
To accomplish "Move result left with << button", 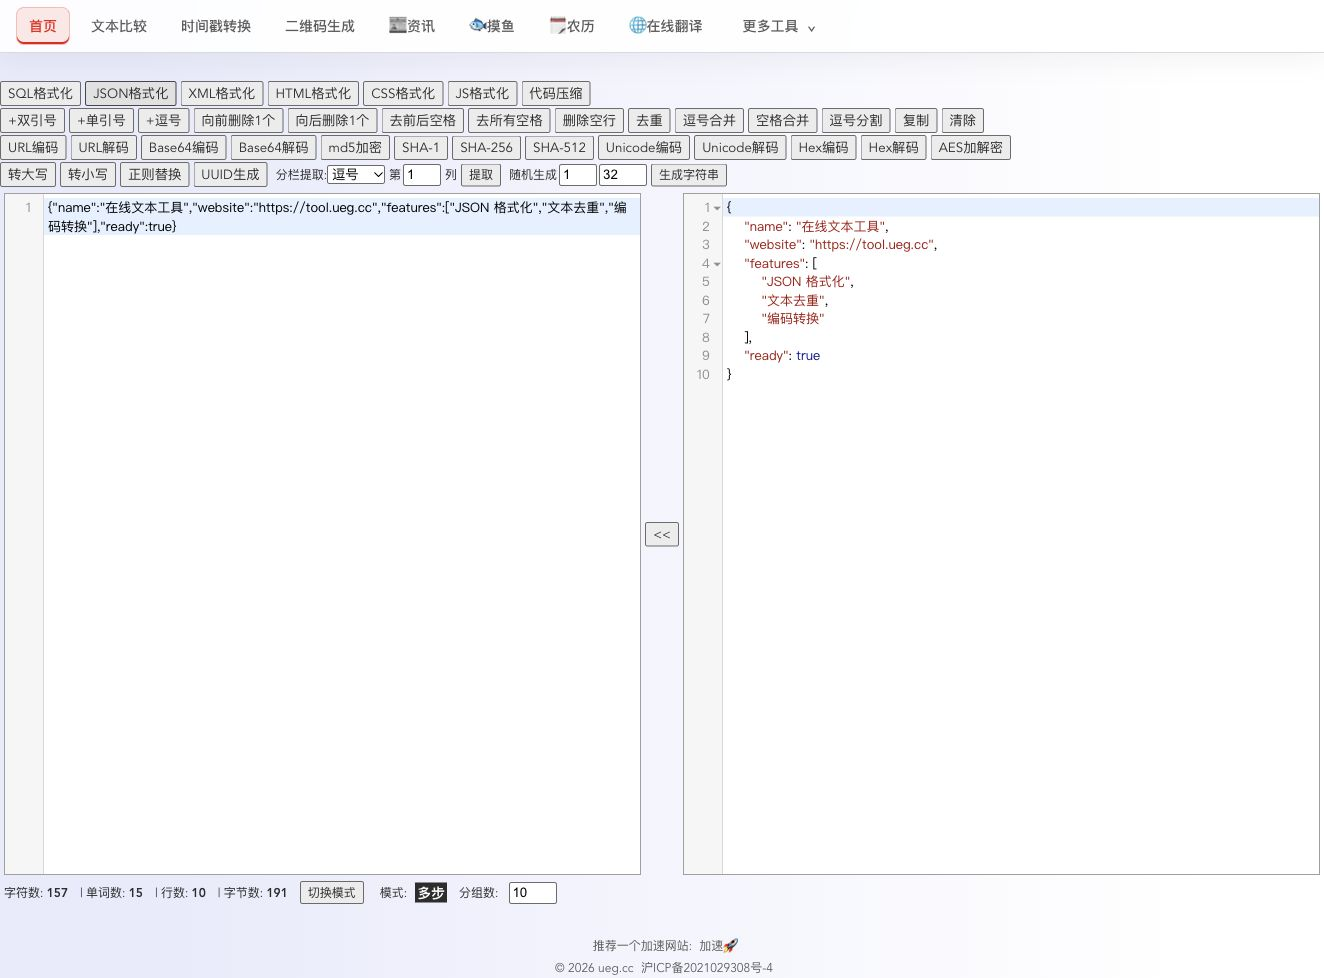I will coord(662,534).
